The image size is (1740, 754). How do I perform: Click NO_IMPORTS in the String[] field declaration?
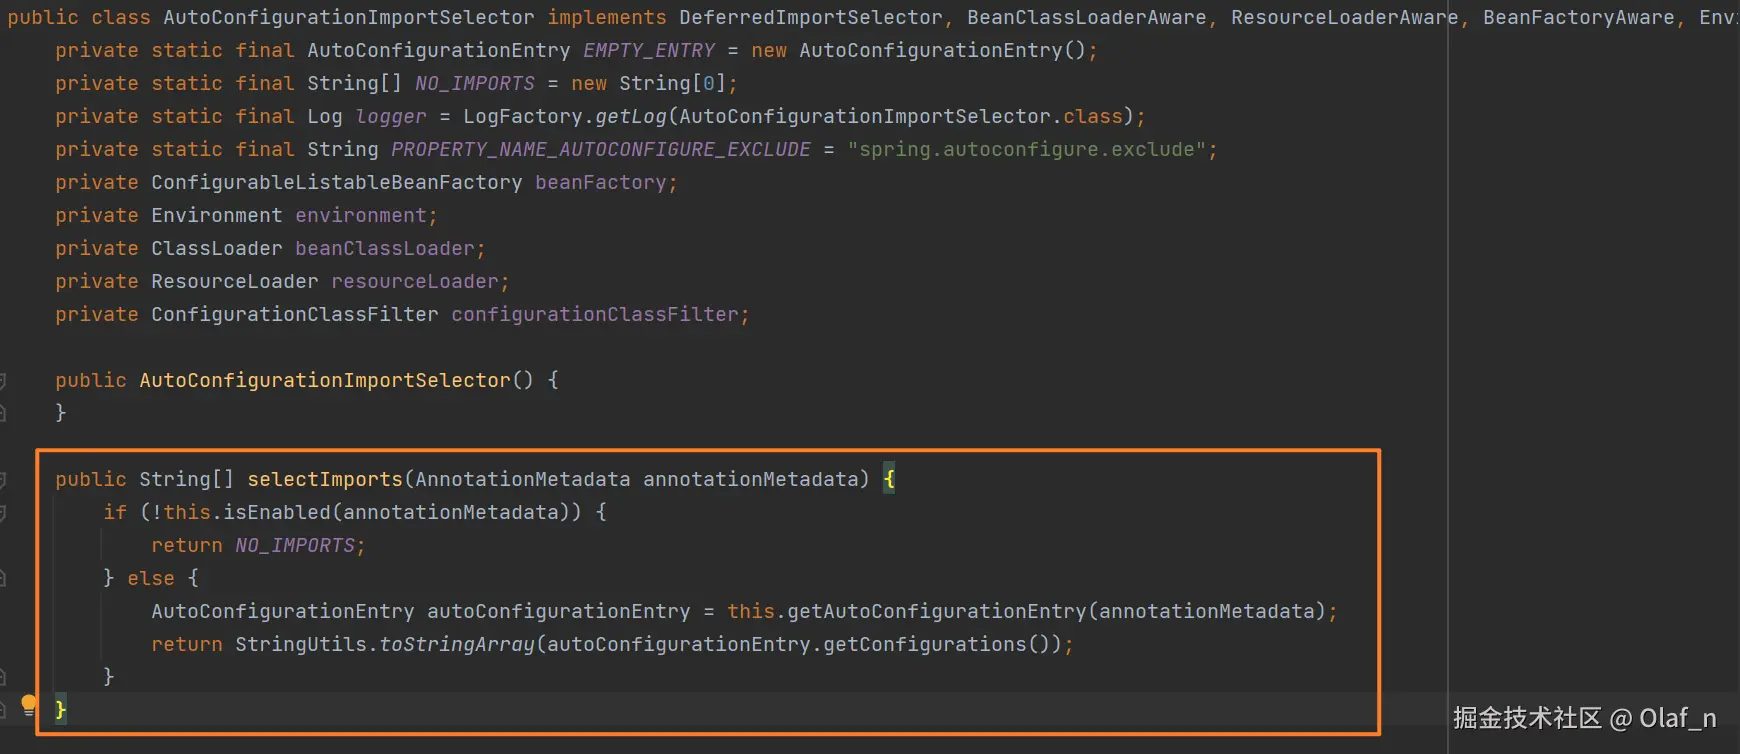point(475,83)
